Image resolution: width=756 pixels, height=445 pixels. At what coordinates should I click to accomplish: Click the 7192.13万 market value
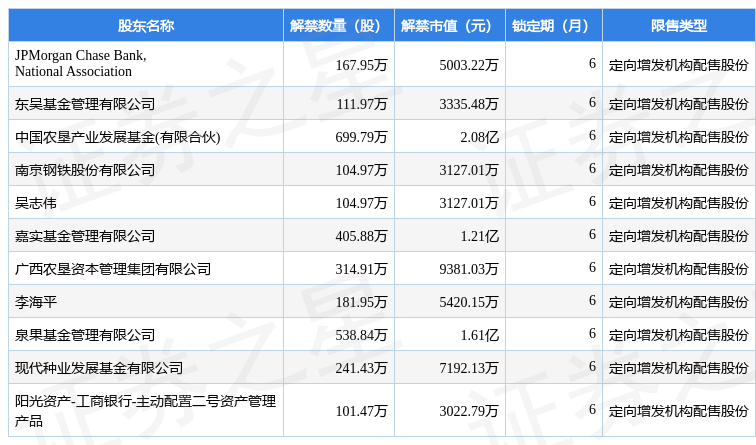(469, 368)
